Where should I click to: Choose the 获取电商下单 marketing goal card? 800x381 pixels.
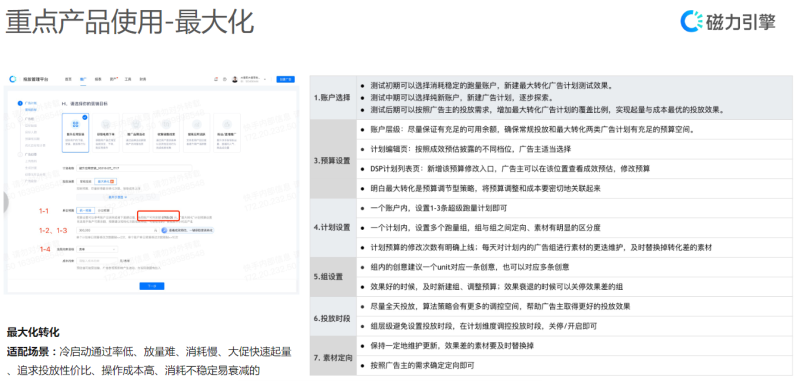coord(106,133)
